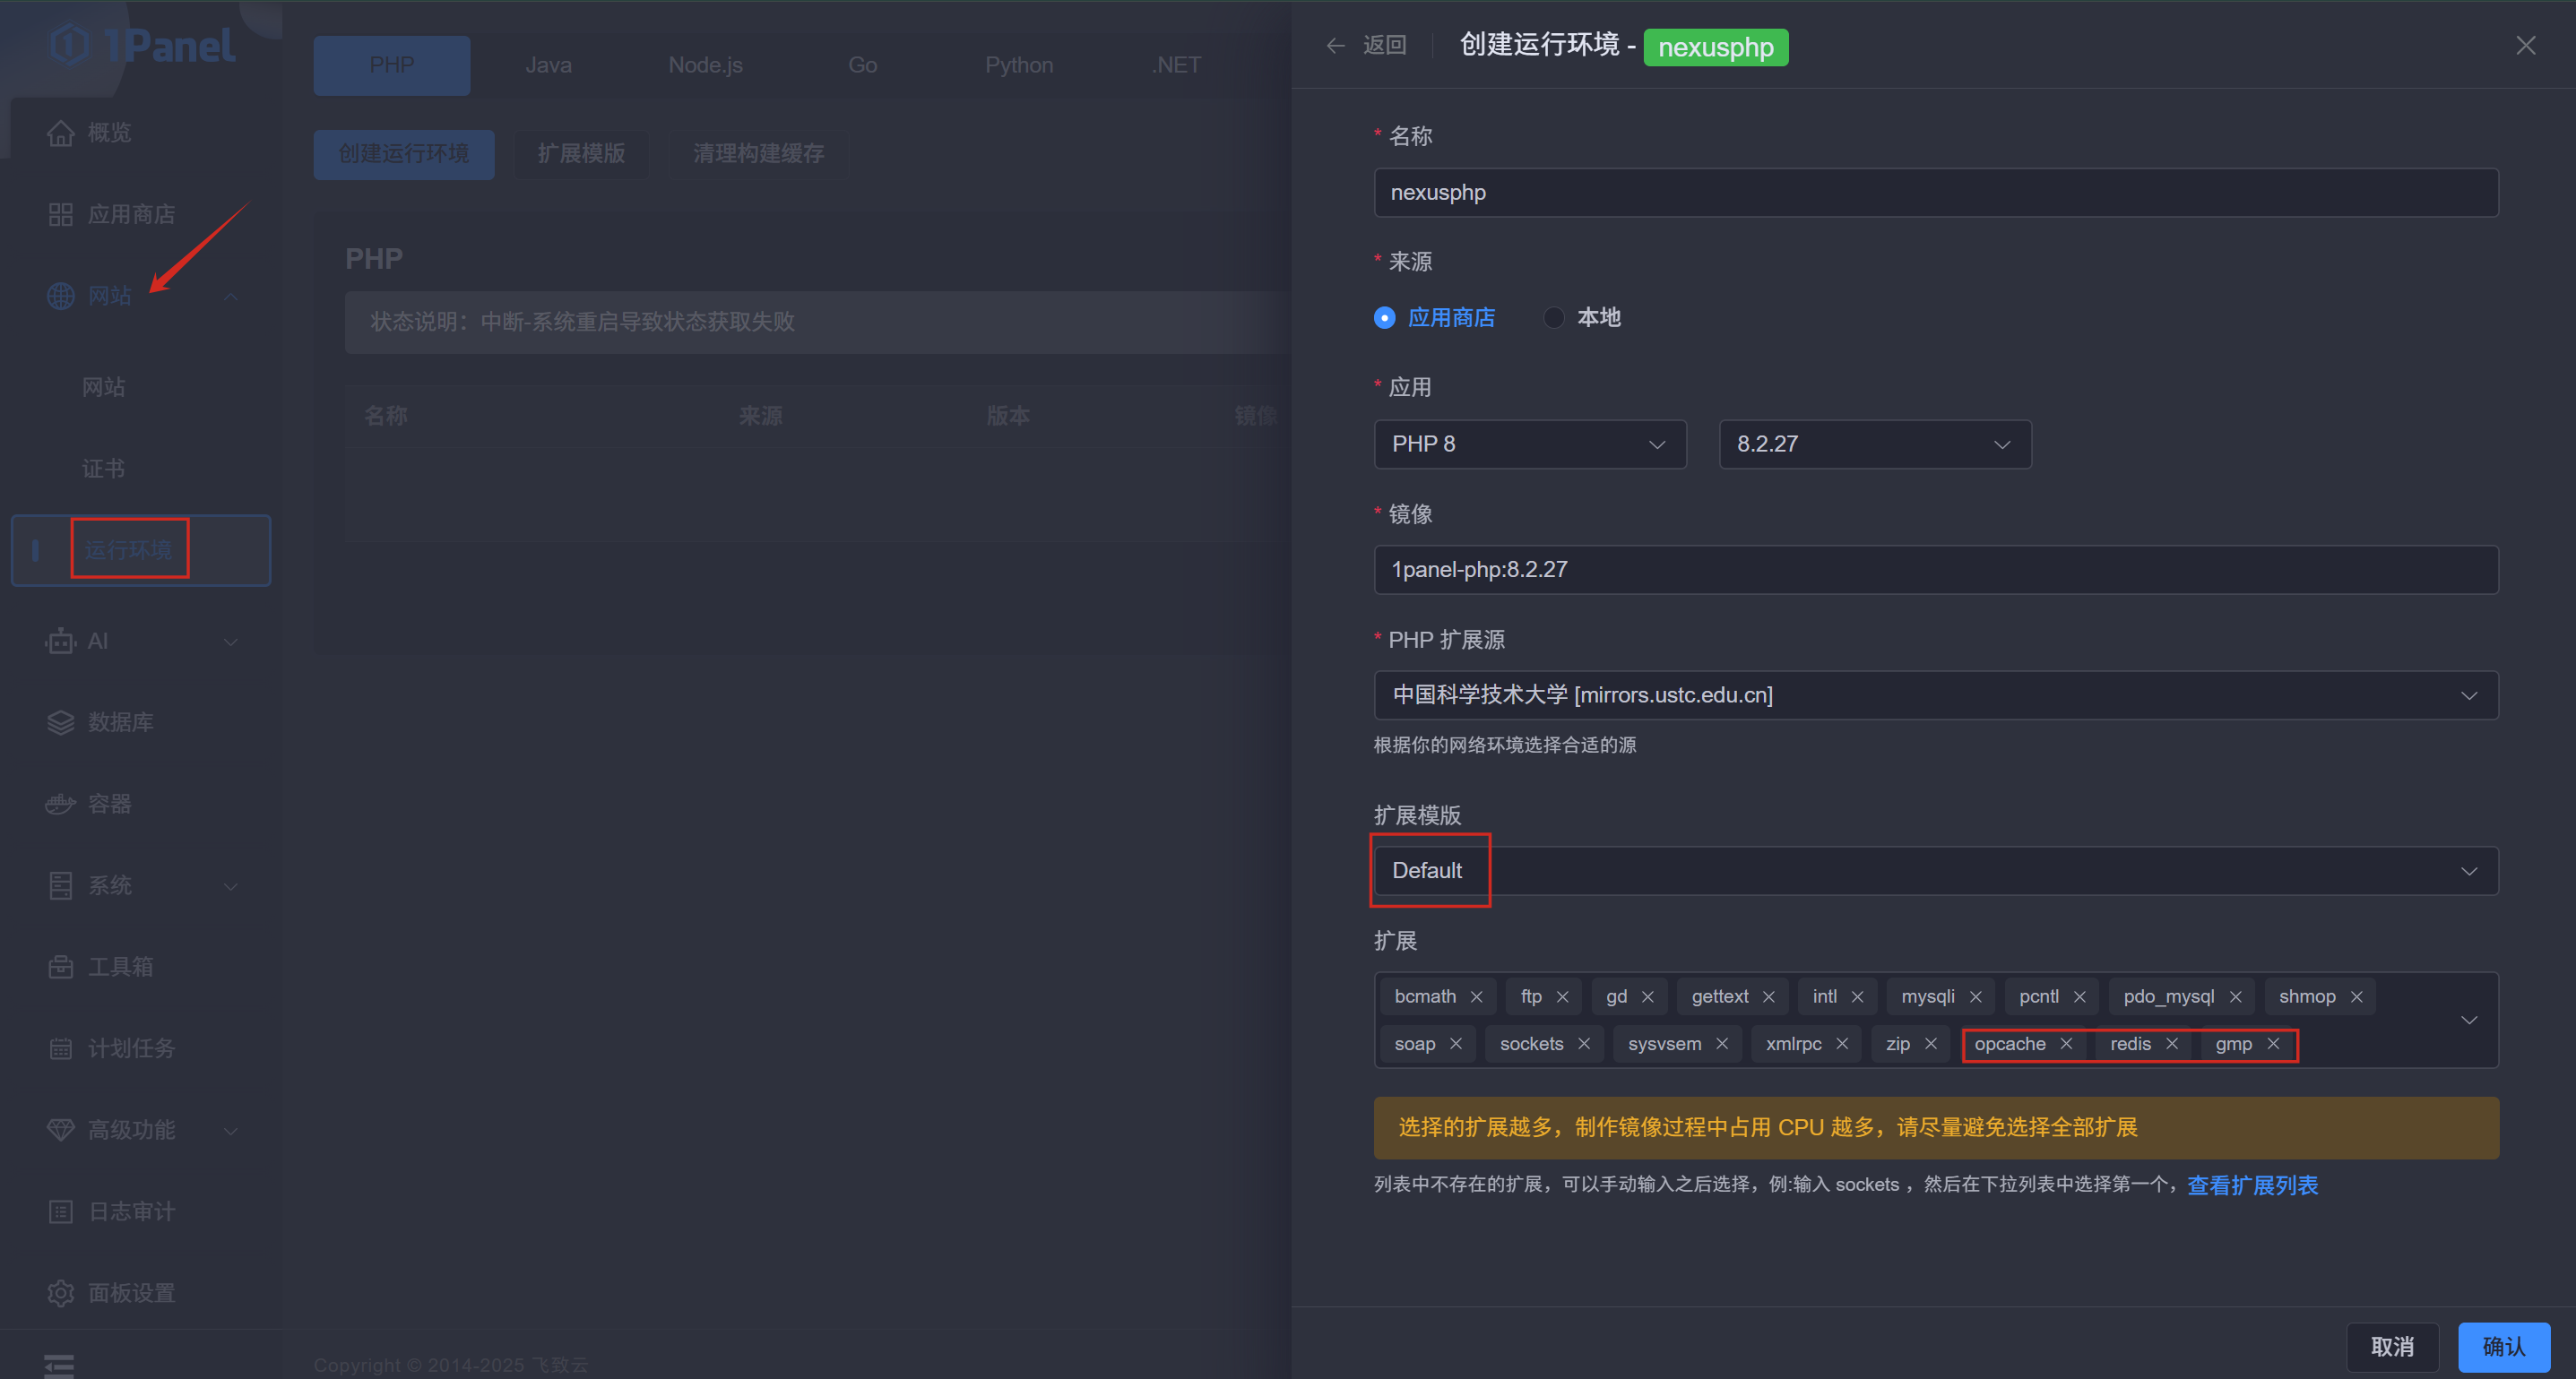Remove the opcache extension tag
2576x1379 pixels.
2066,1043
